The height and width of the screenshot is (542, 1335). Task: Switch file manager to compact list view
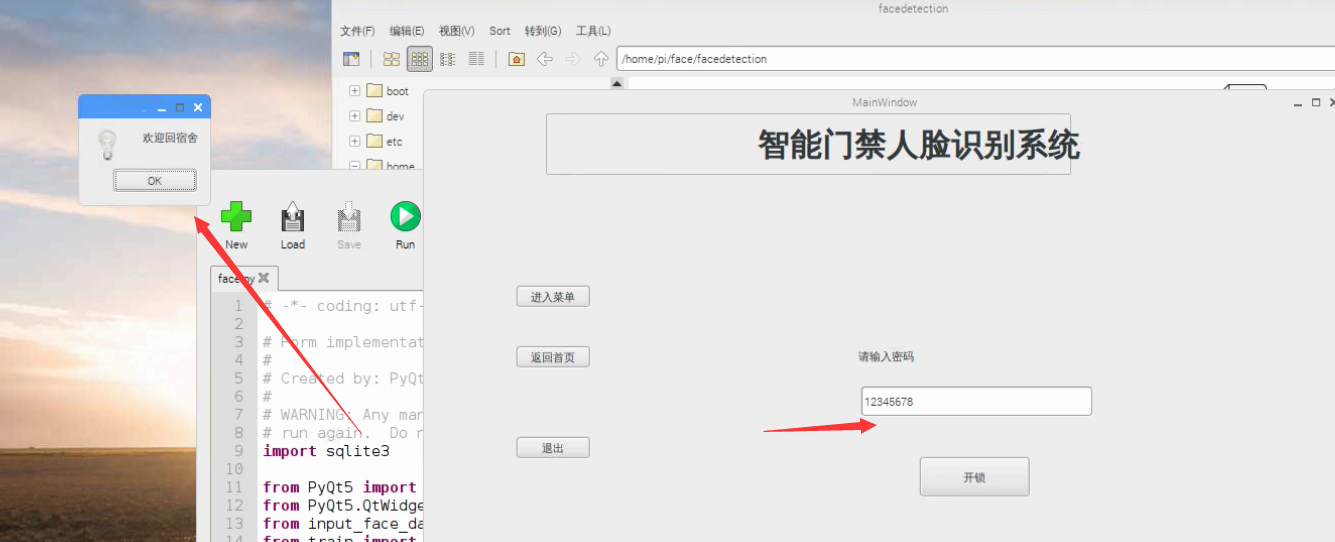(448, 59)
